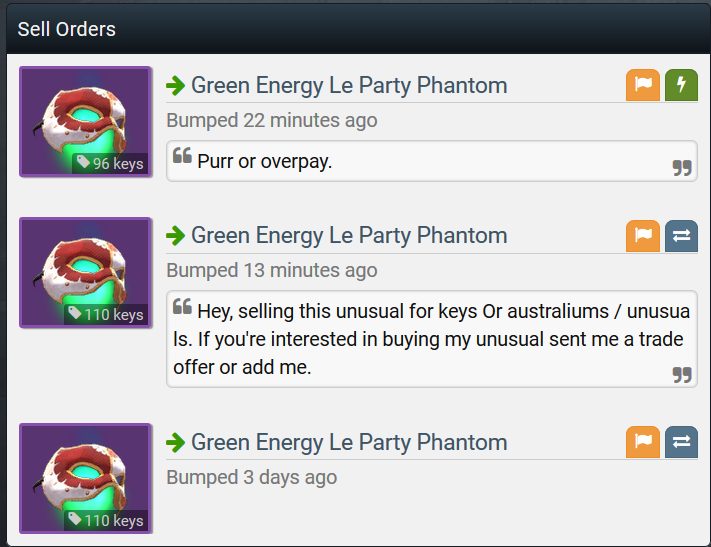Open first Green Energy Le Party Phantom link
The width and height of the screenshot is (711, 547).
349,86
